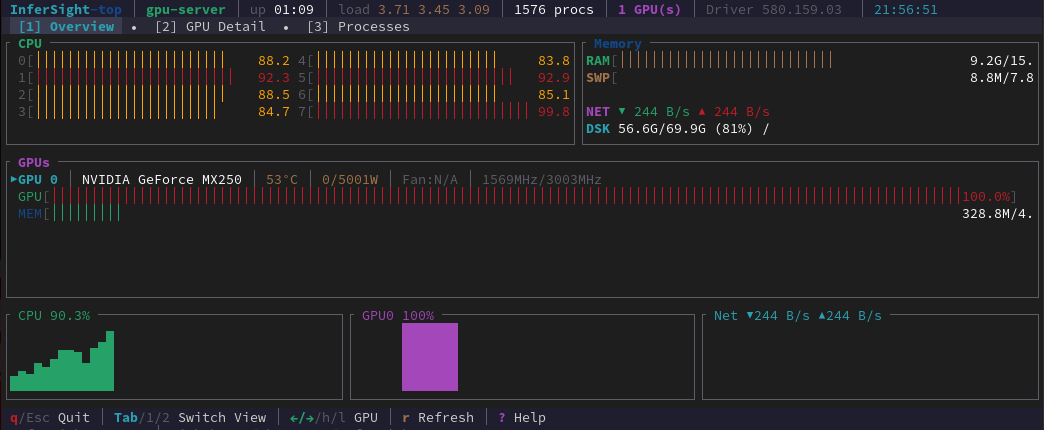
Task: Click the 0/5001W power reading
Action: pyautogui.click(x=350, y=180)
